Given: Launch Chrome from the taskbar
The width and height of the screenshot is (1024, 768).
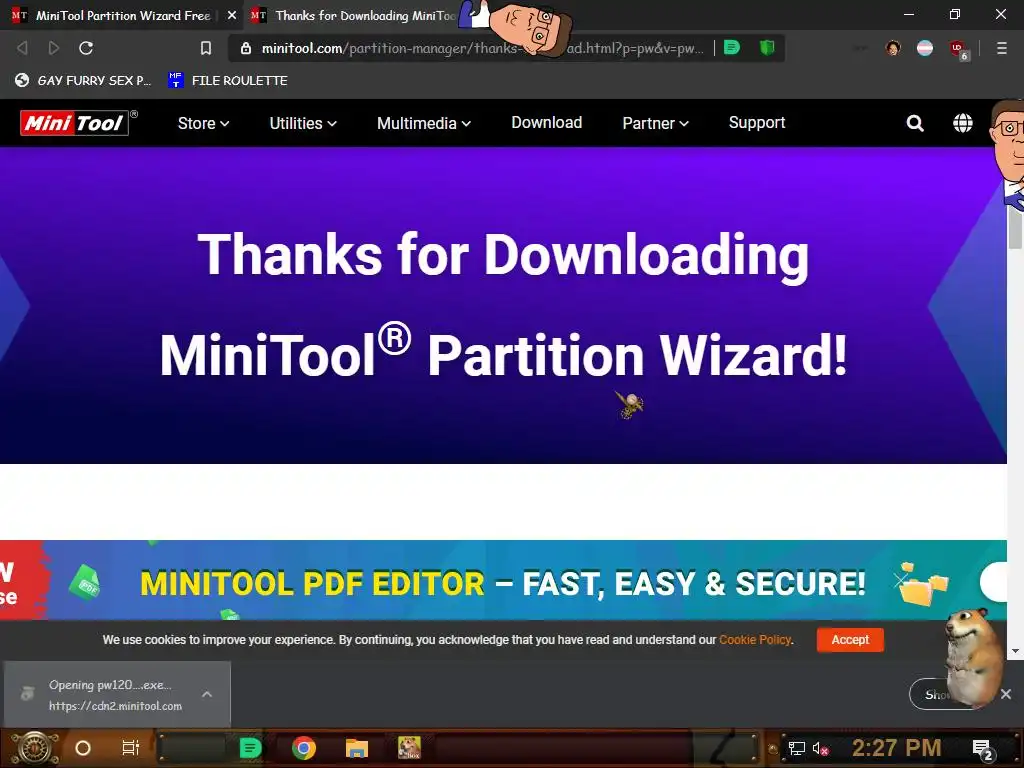Looking at the screenshot, I should [x=304, y=748].
